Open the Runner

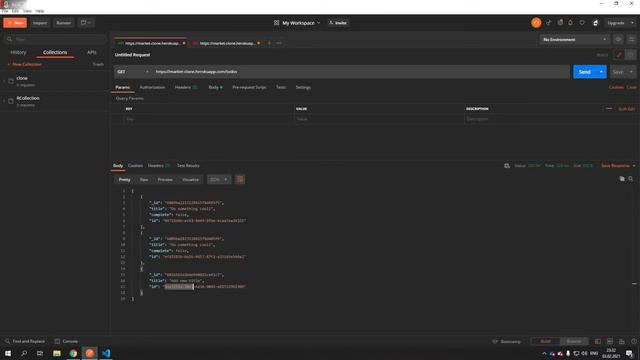64,23
